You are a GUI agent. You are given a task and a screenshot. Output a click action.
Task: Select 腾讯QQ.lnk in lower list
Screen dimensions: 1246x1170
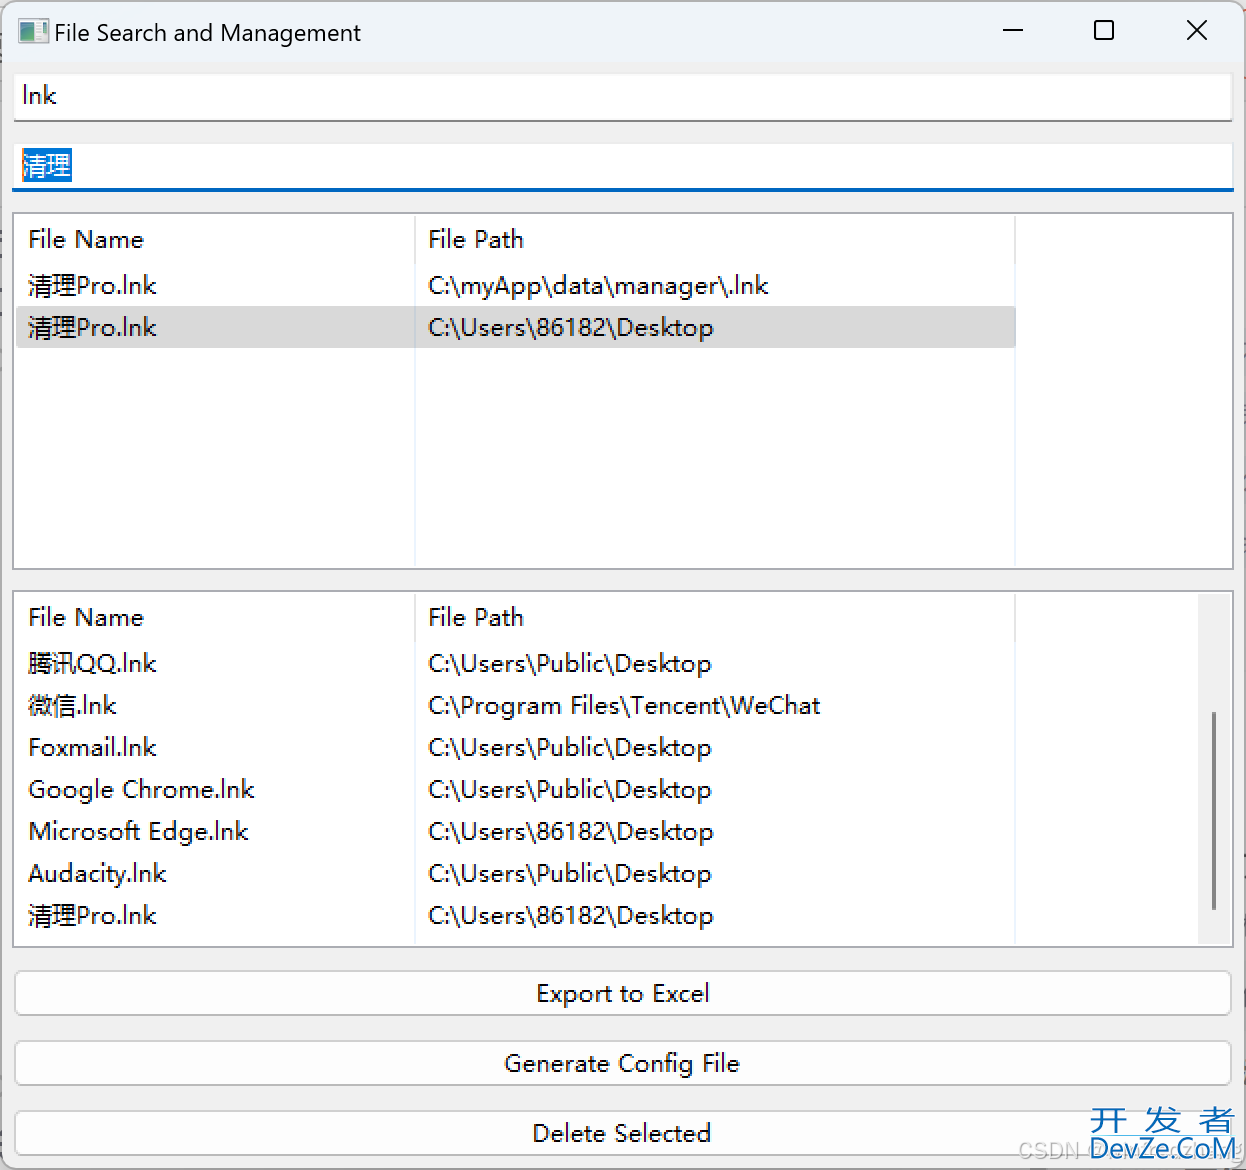pos(92,664)
